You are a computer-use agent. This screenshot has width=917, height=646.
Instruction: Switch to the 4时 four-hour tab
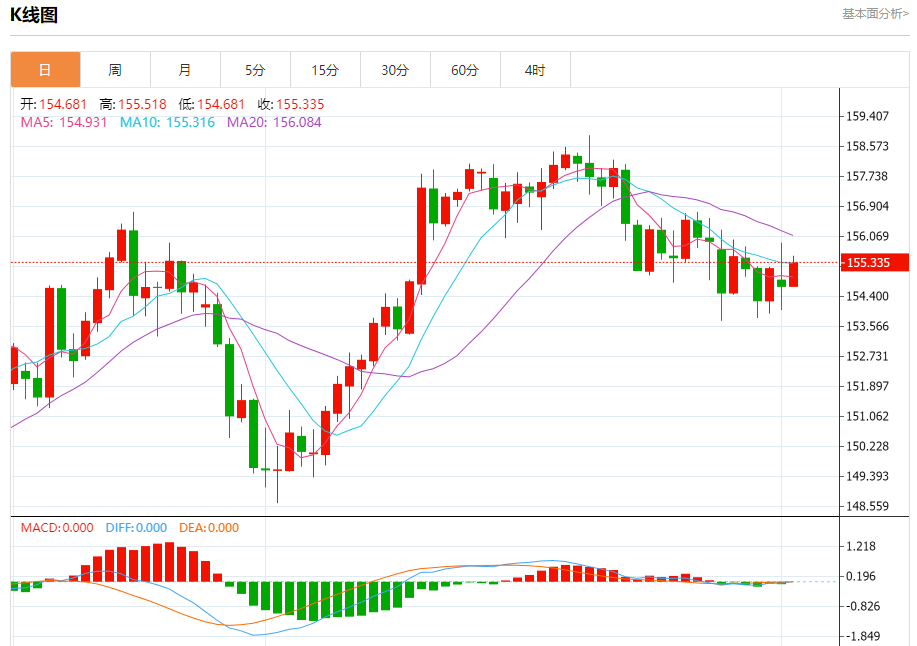[x=535, y=70]
